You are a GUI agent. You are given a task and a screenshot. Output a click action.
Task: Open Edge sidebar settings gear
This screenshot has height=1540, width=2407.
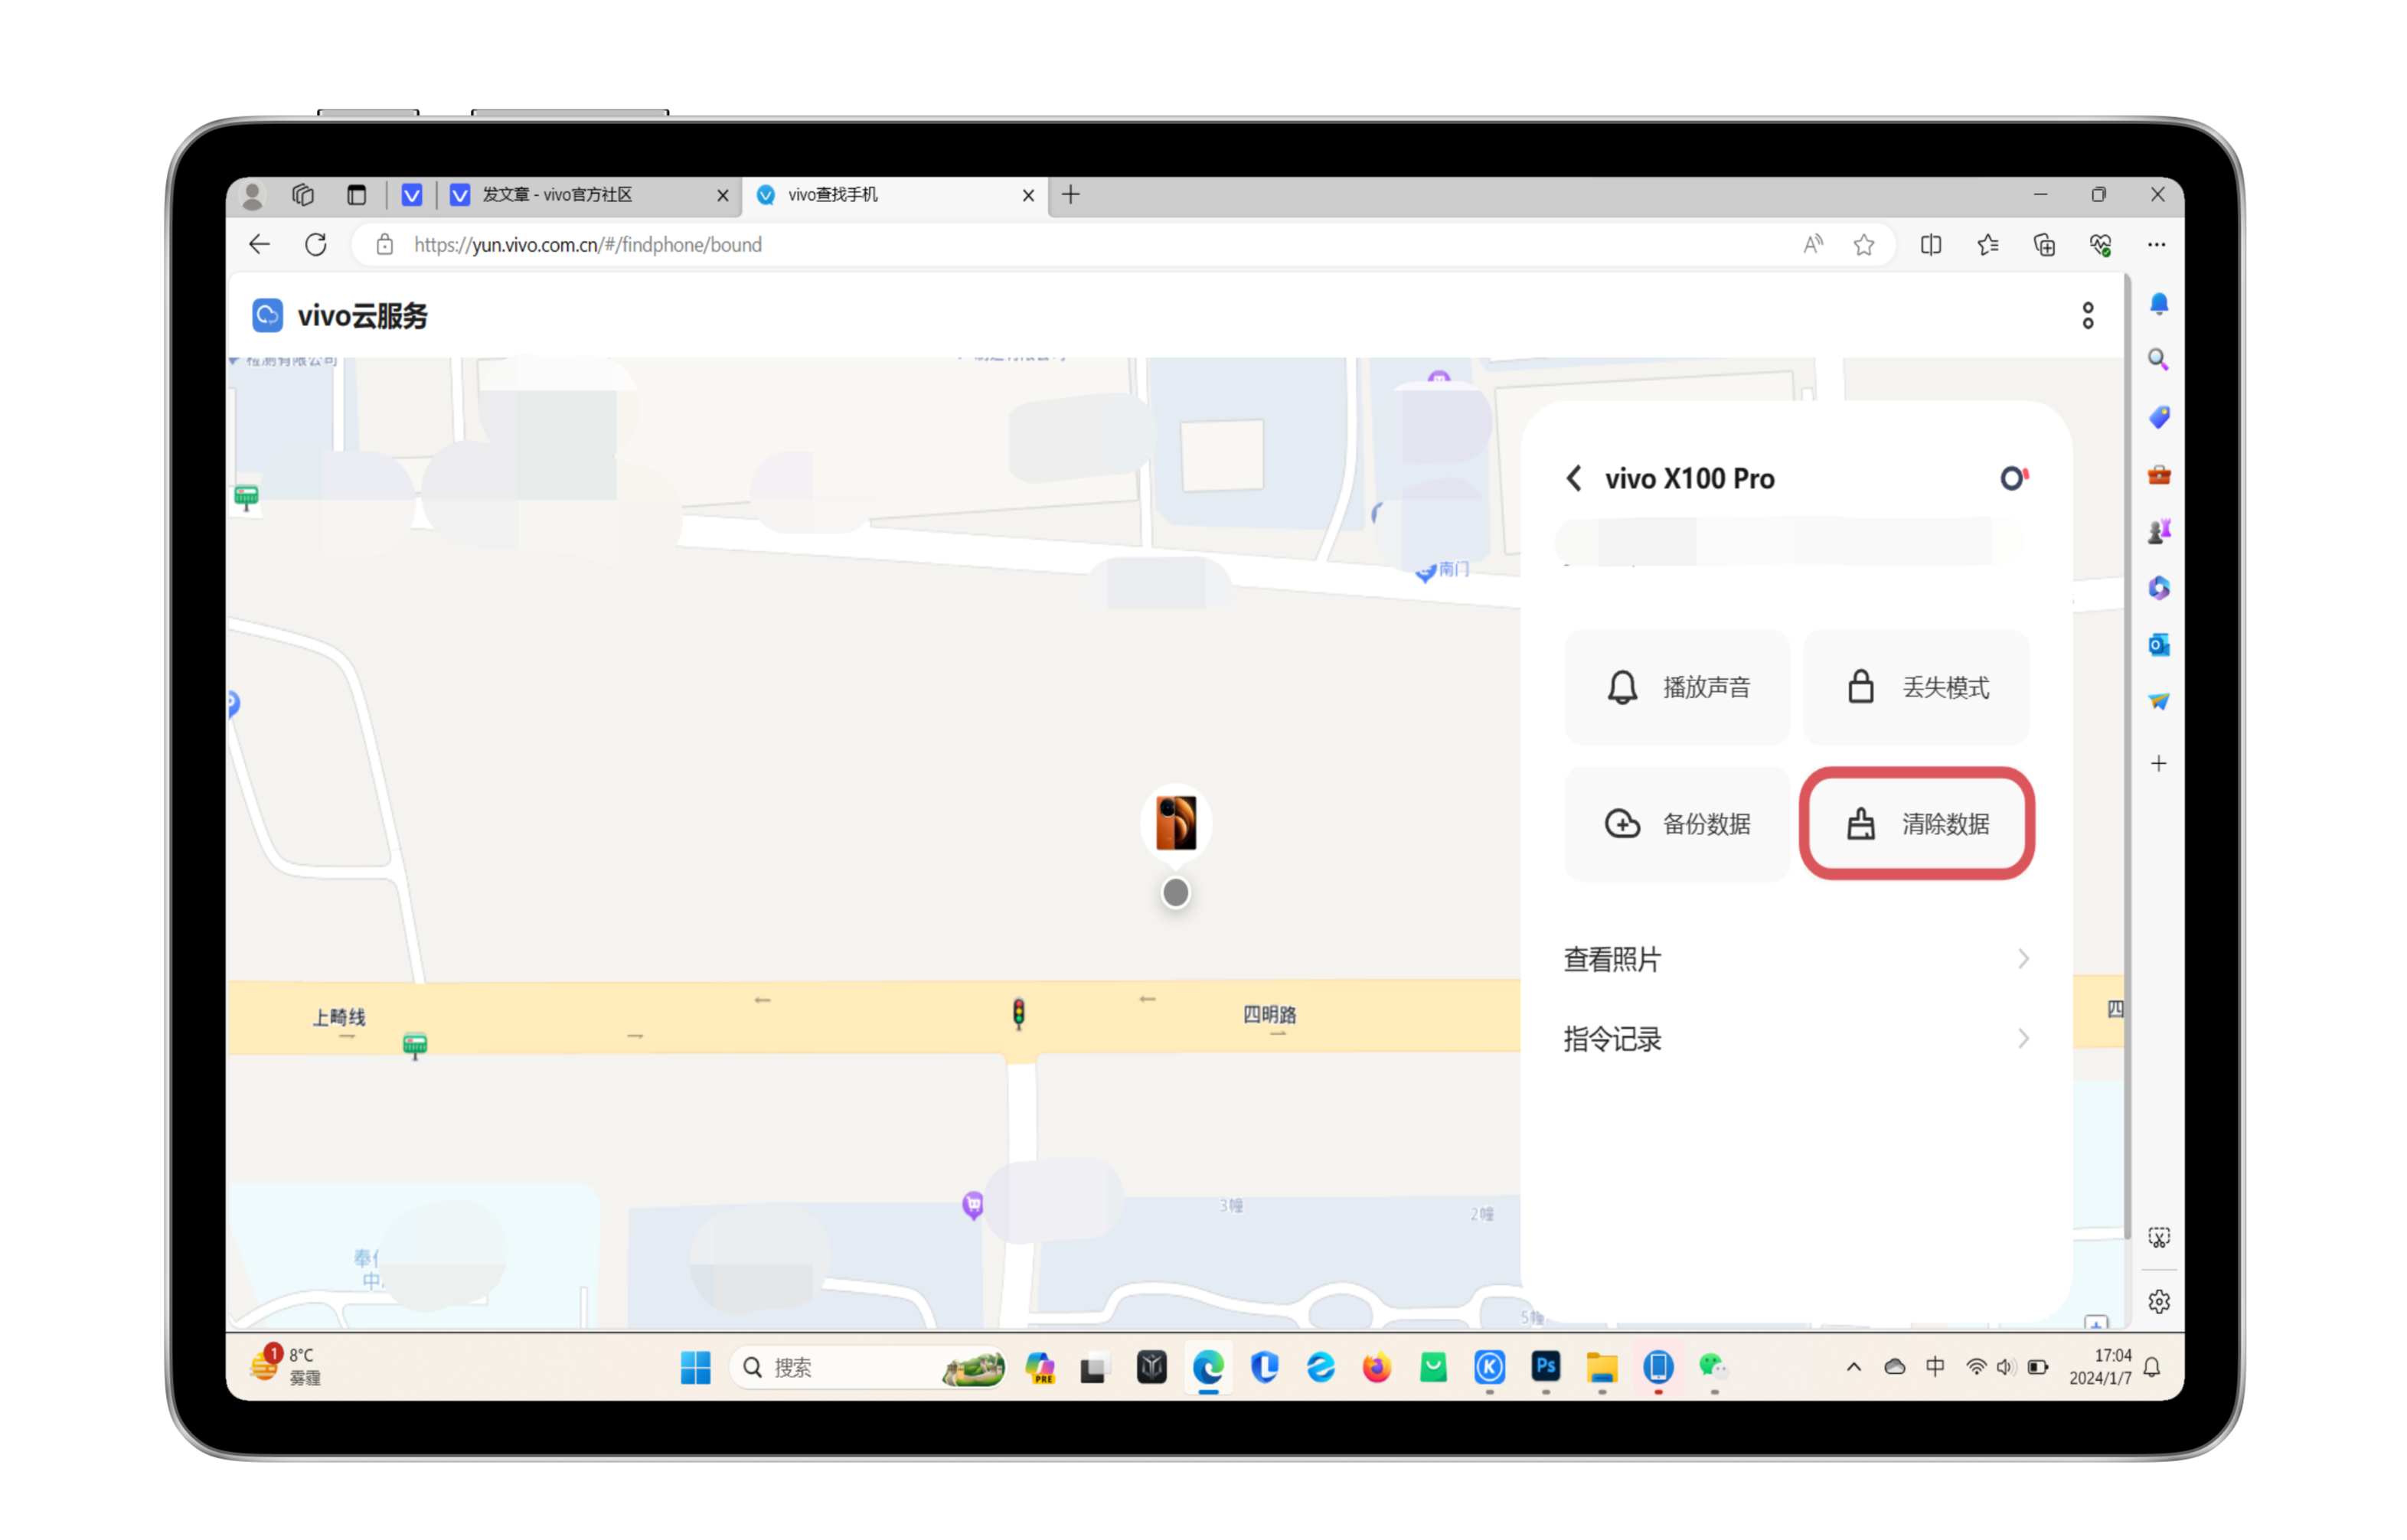pos(2159,1303)
